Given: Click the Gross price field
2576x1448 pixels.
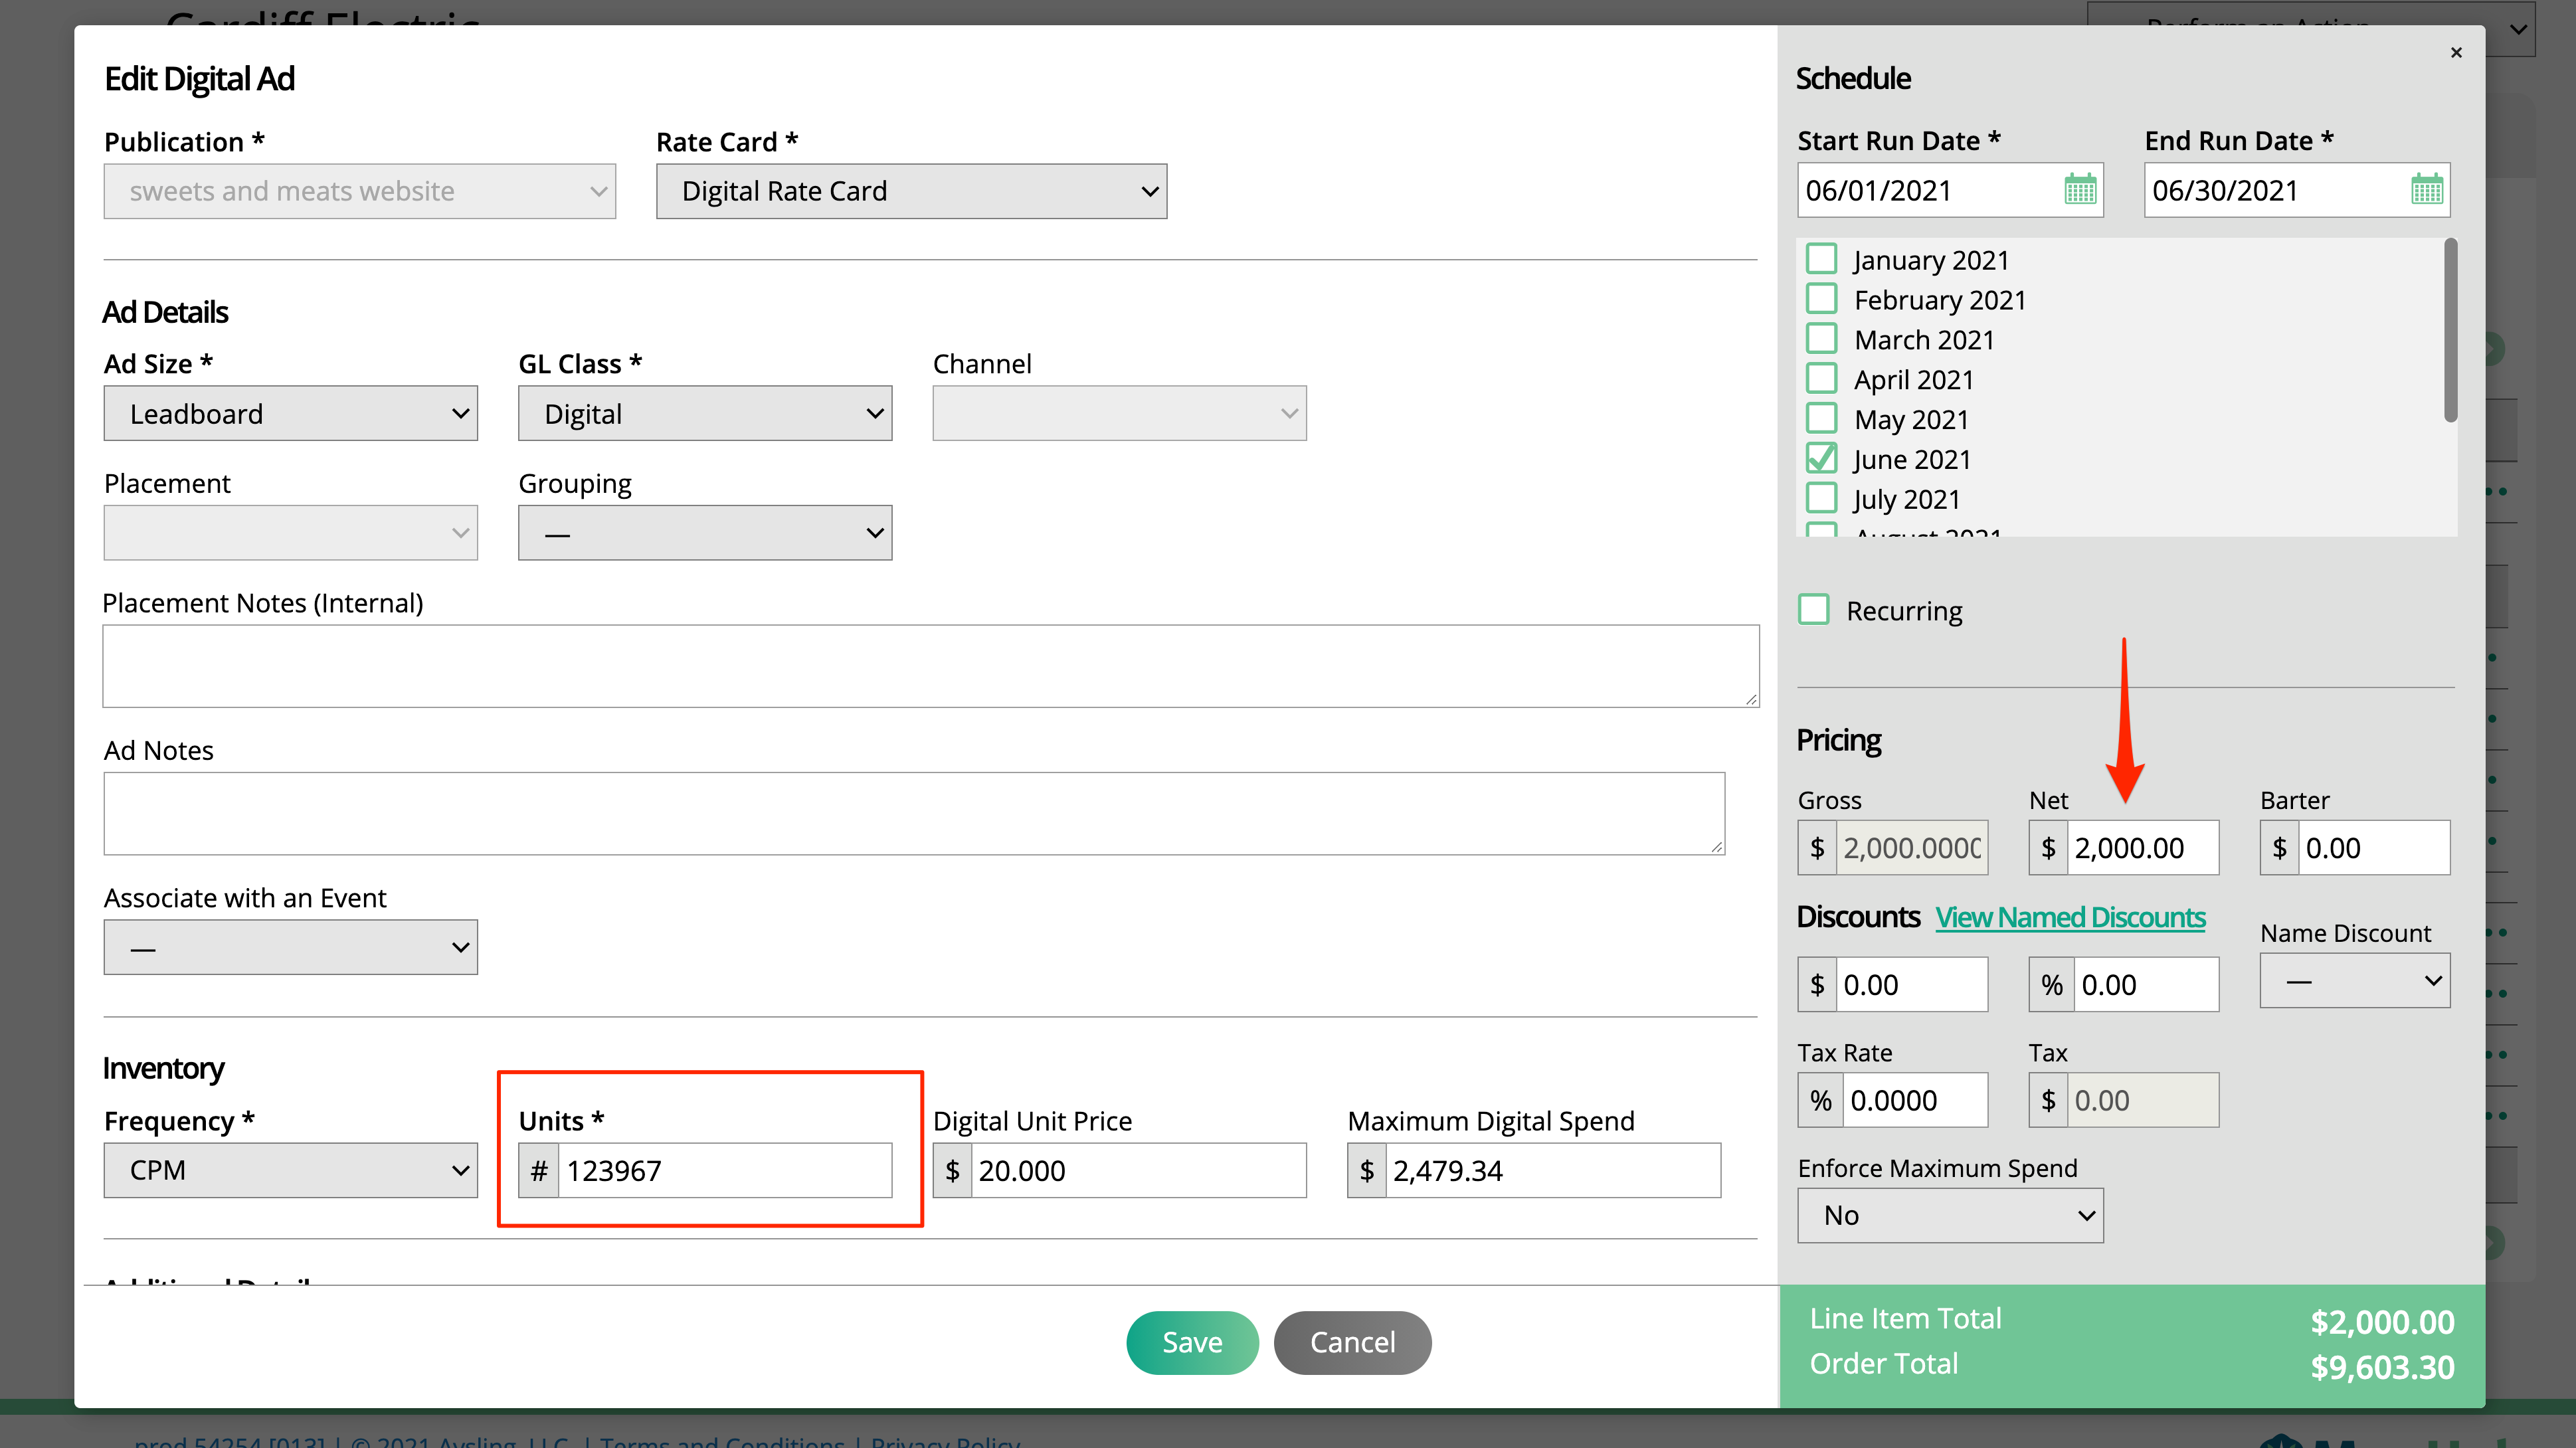Looking at the screenshot, I should [x=1912, y=848].
